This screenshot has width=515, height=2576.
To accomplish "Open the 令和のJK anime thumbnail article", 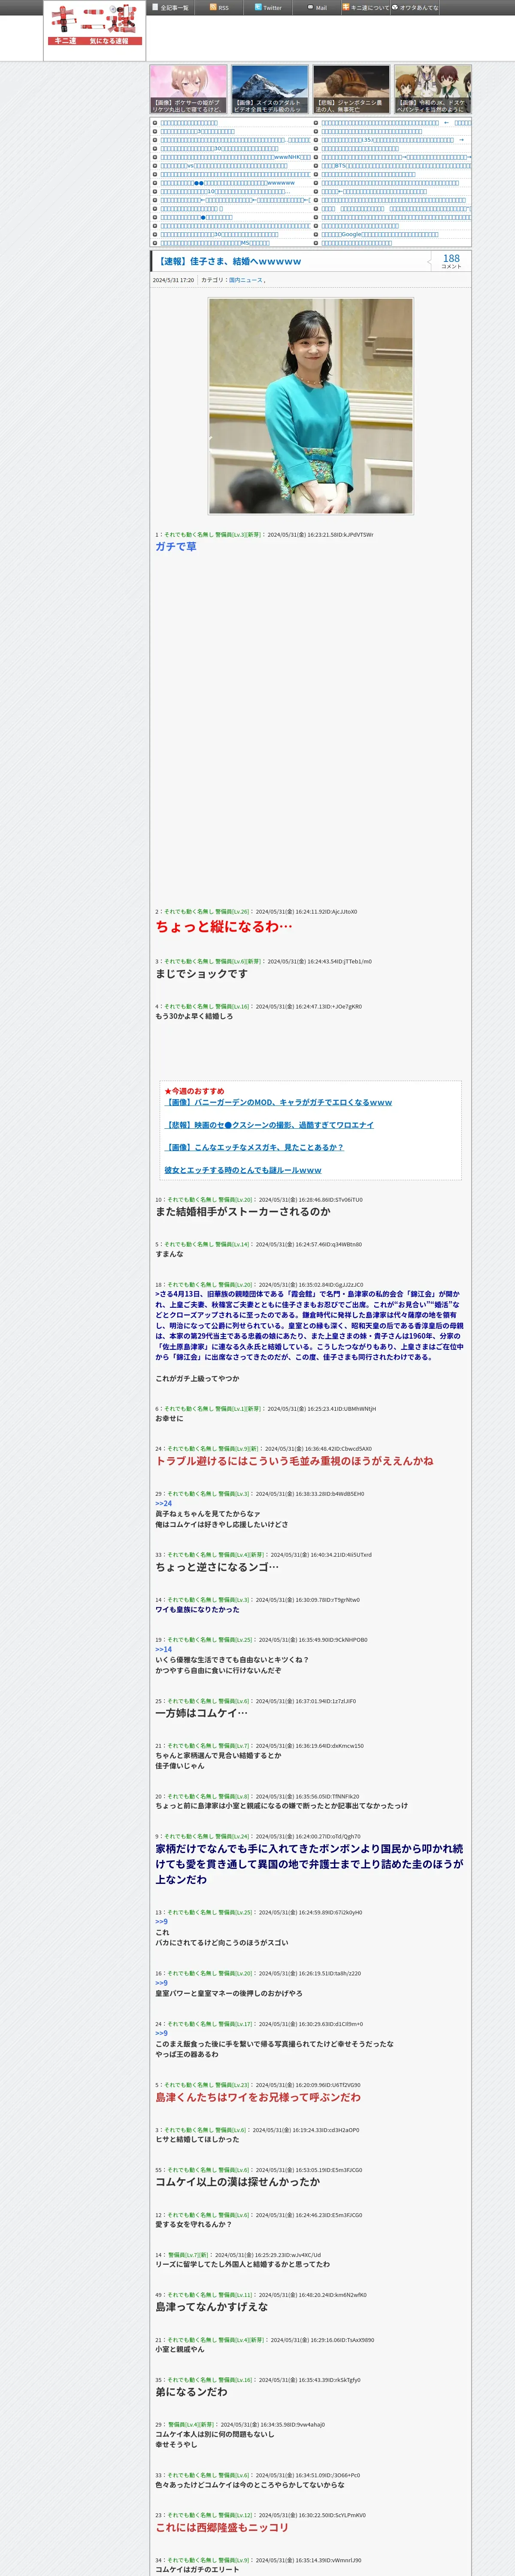I will coord(432,89).
